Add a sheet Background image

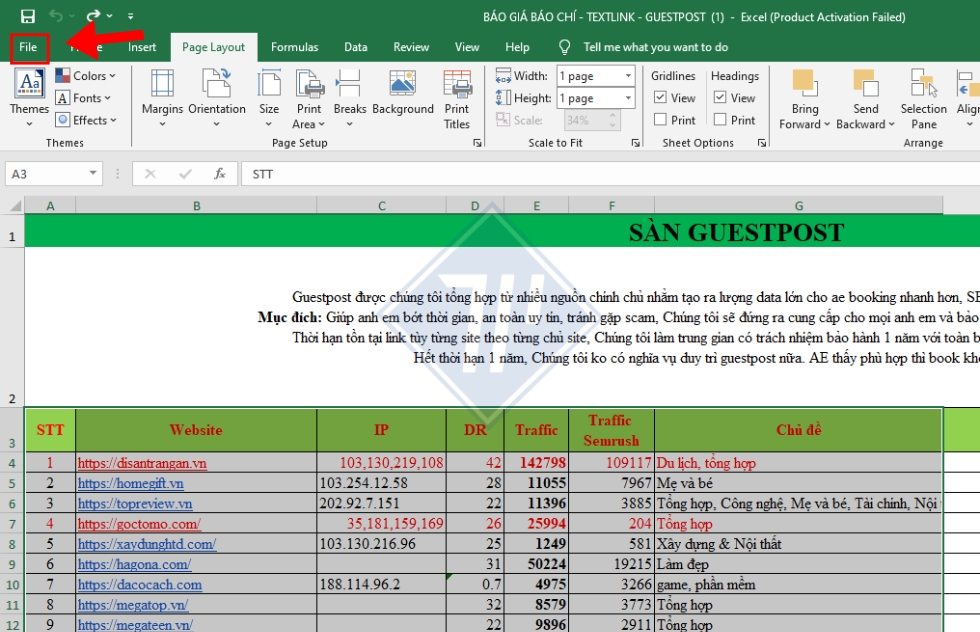click(402, 100)
